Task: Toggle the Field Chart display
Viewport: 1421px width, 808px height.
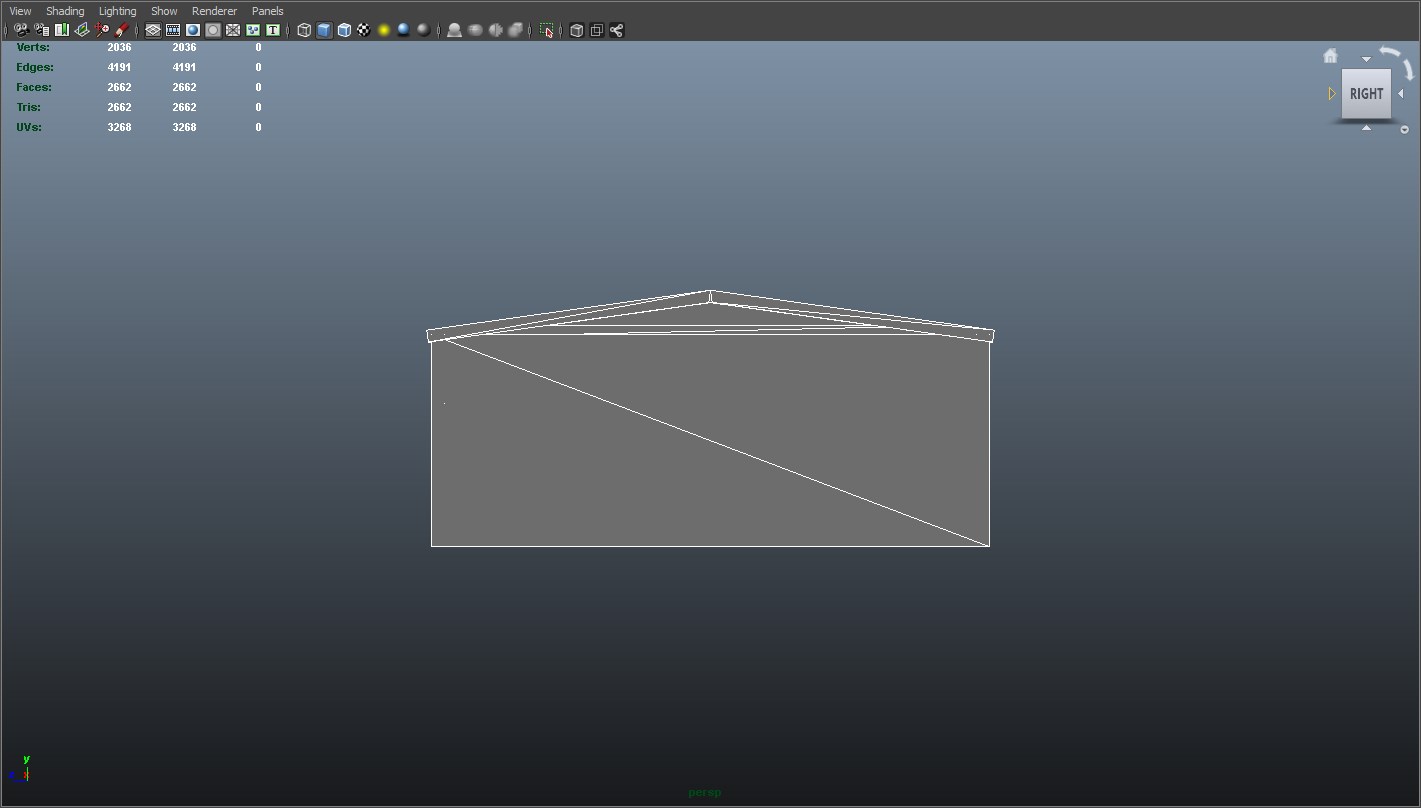Action: tap(233, 30)
